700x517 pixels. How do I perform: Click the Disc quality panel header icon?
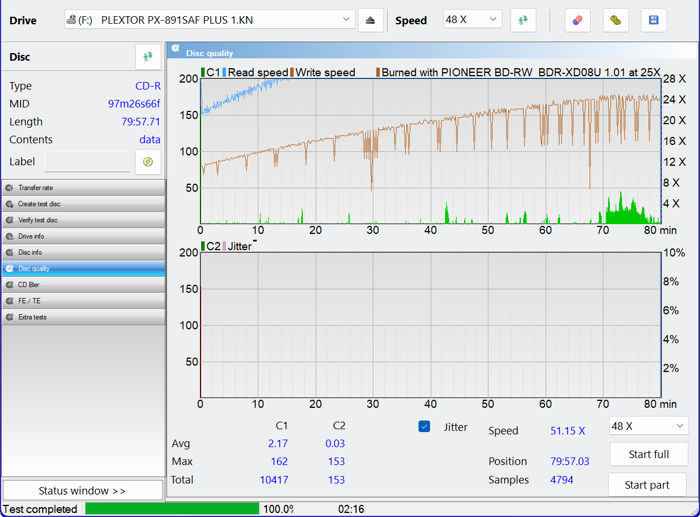[176, 49]
